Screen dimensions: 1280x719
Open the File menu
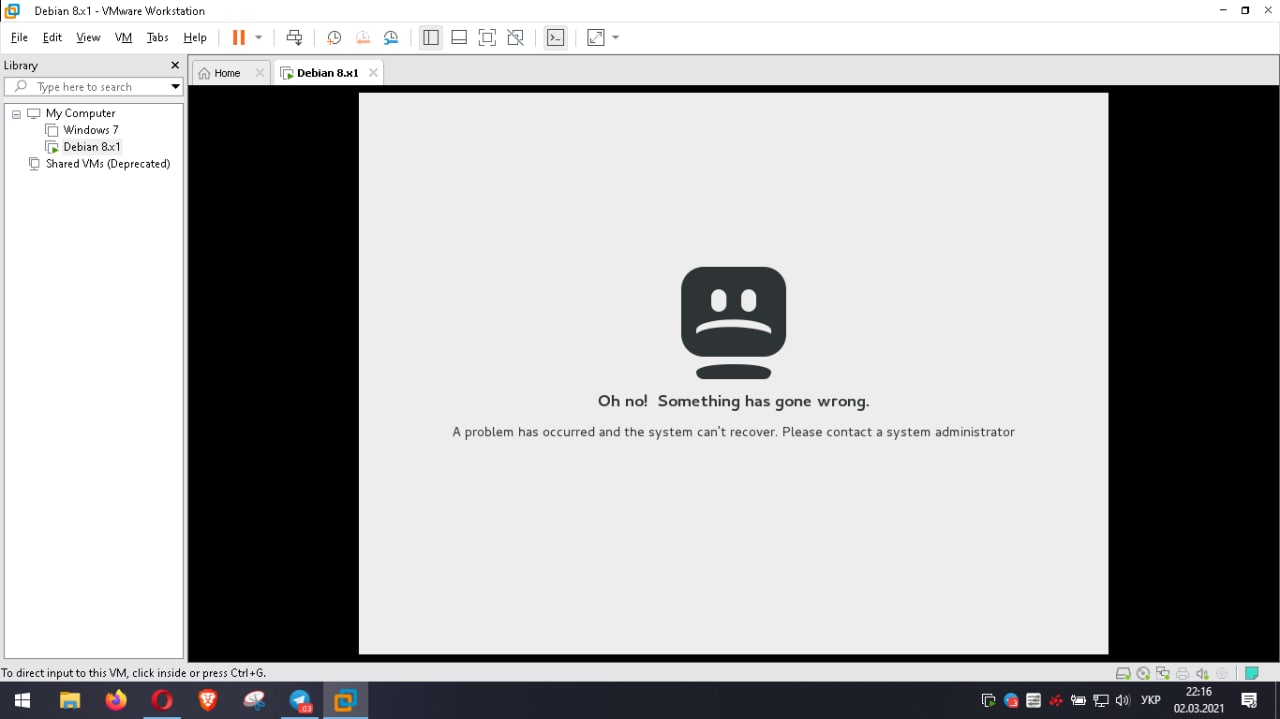tap(19, 37)
